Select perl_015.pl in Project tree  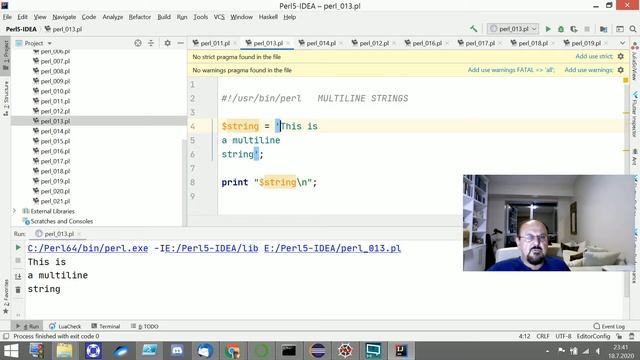click(55, 141)
